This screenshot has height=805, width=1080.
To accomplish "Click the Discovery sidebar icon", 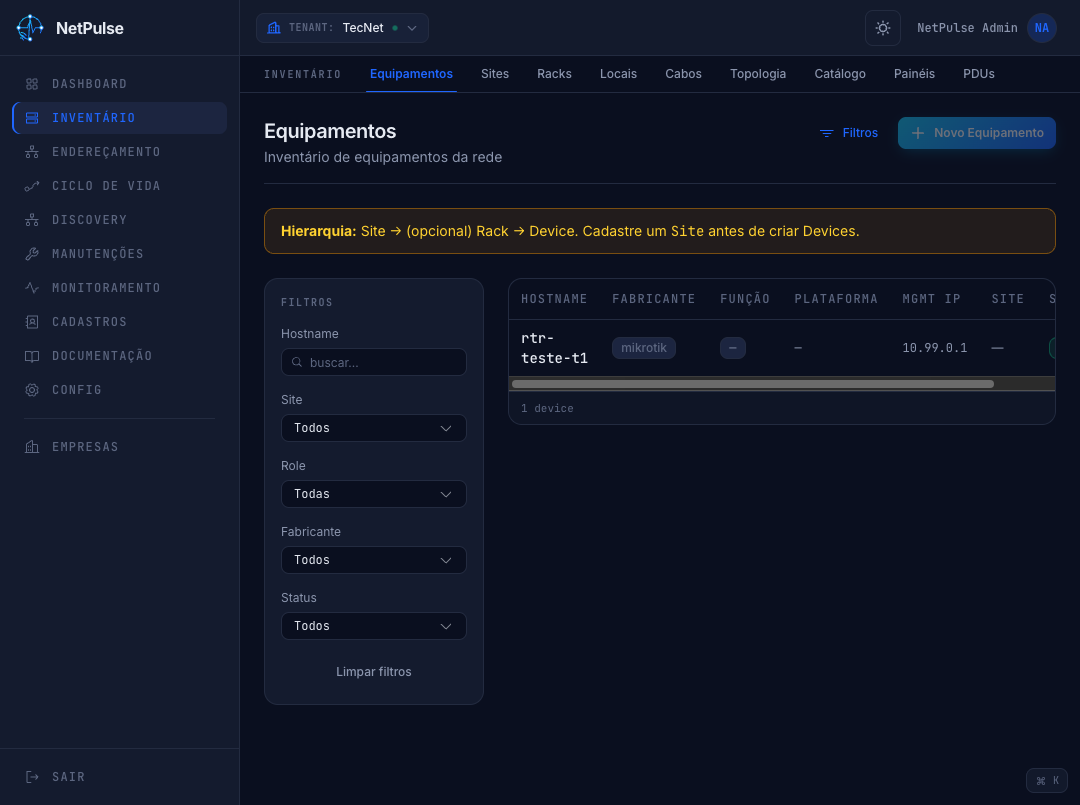I will (x=32, y=220).
